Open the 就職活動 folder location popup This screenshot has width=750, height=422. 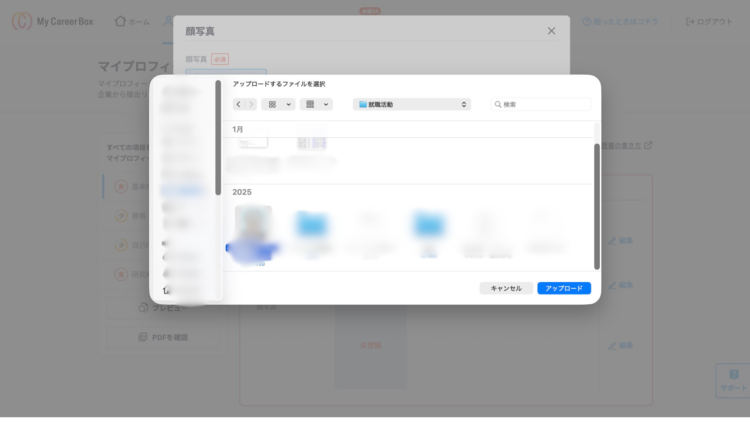pyautogui.click(x=412, y=104)
